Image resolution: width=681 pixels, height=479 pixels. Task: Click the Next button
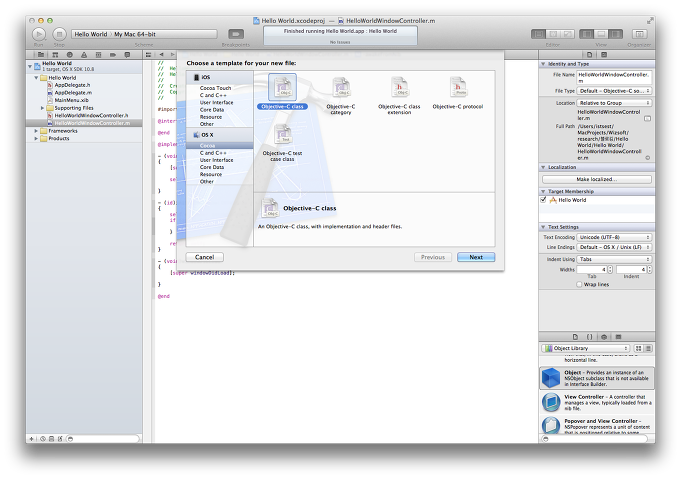pos(476,257)
